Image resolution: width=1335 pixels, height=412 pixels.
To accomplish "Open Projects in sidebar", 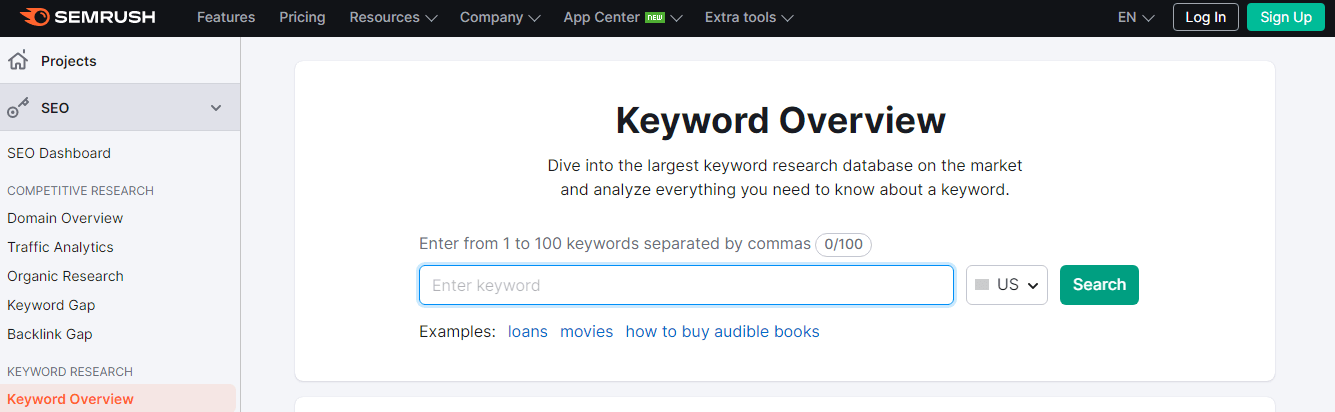I will pyautogui.click(x=69, y=61).
